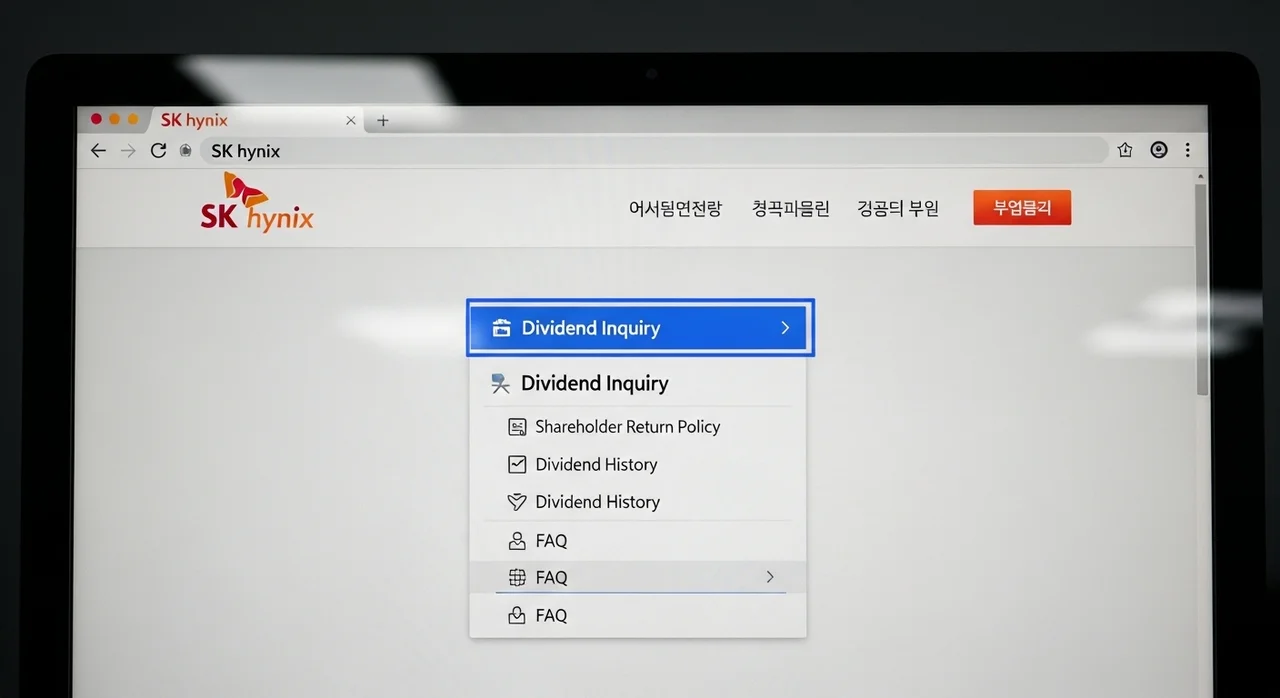
Task: Expand the submenu arrow on highlighted FAQ row
Action: click(769, 577)
